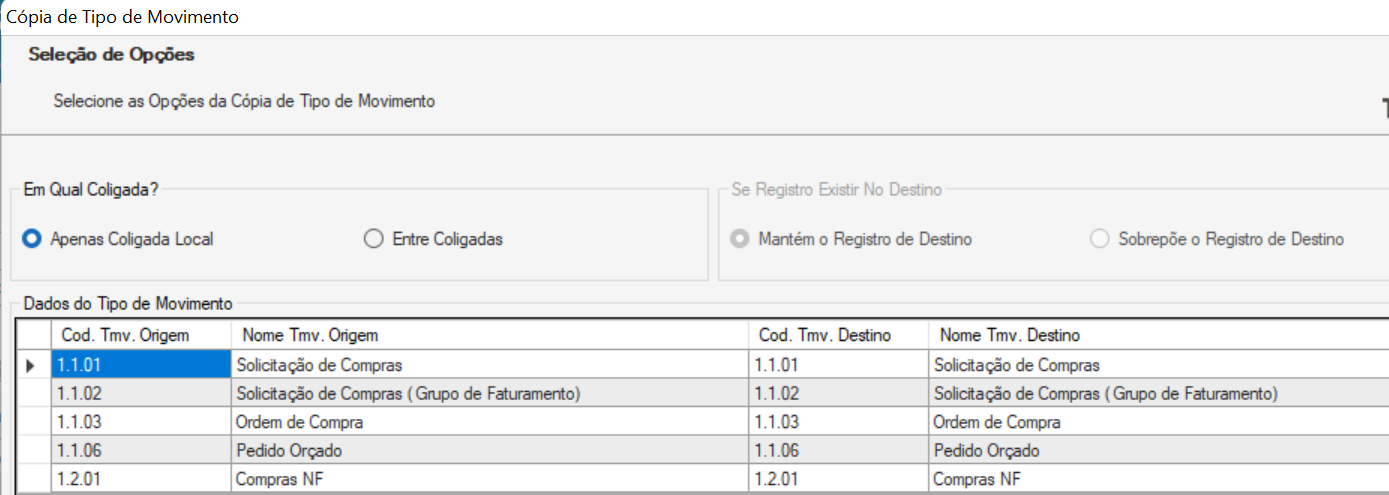Select origin name 'Compras NF' cell
The image size is (1389, 495).
click(490, 479)
